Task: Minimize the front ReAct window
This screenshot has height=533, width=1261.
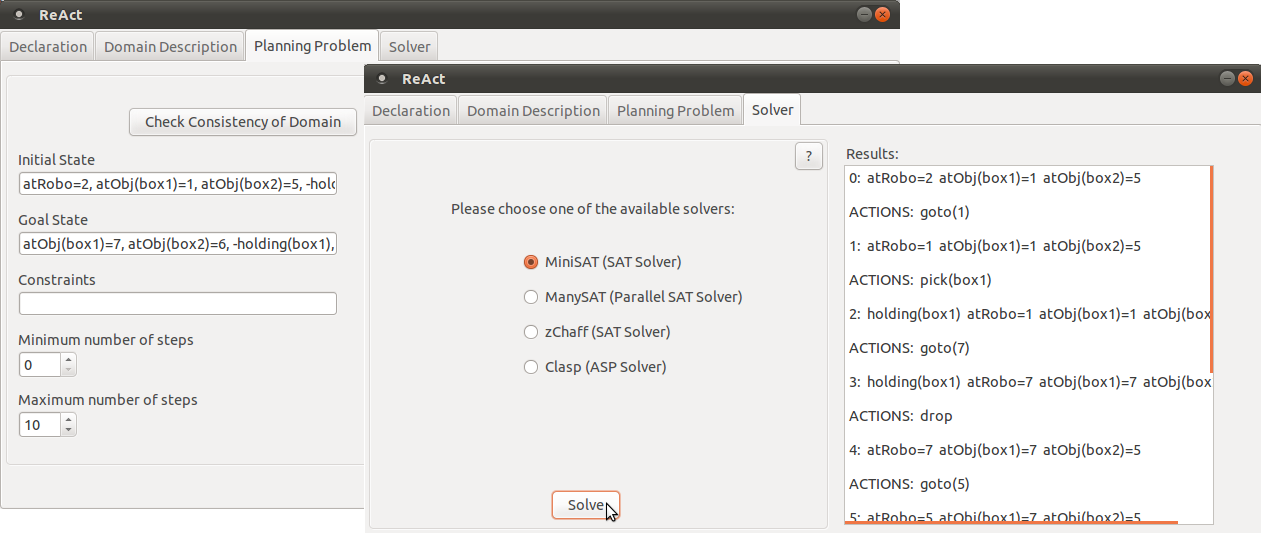Action: pos(1227,78)
